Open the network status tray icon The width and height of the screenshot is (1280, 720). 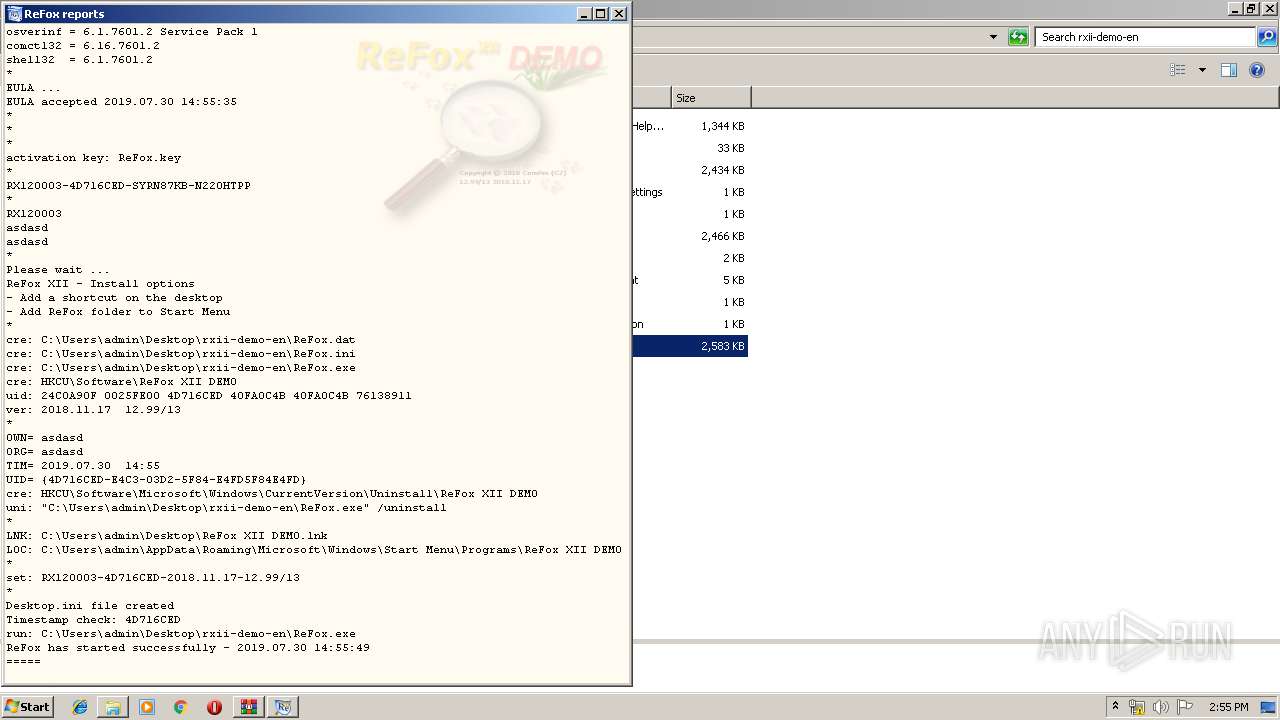[x=1137, y=707]
